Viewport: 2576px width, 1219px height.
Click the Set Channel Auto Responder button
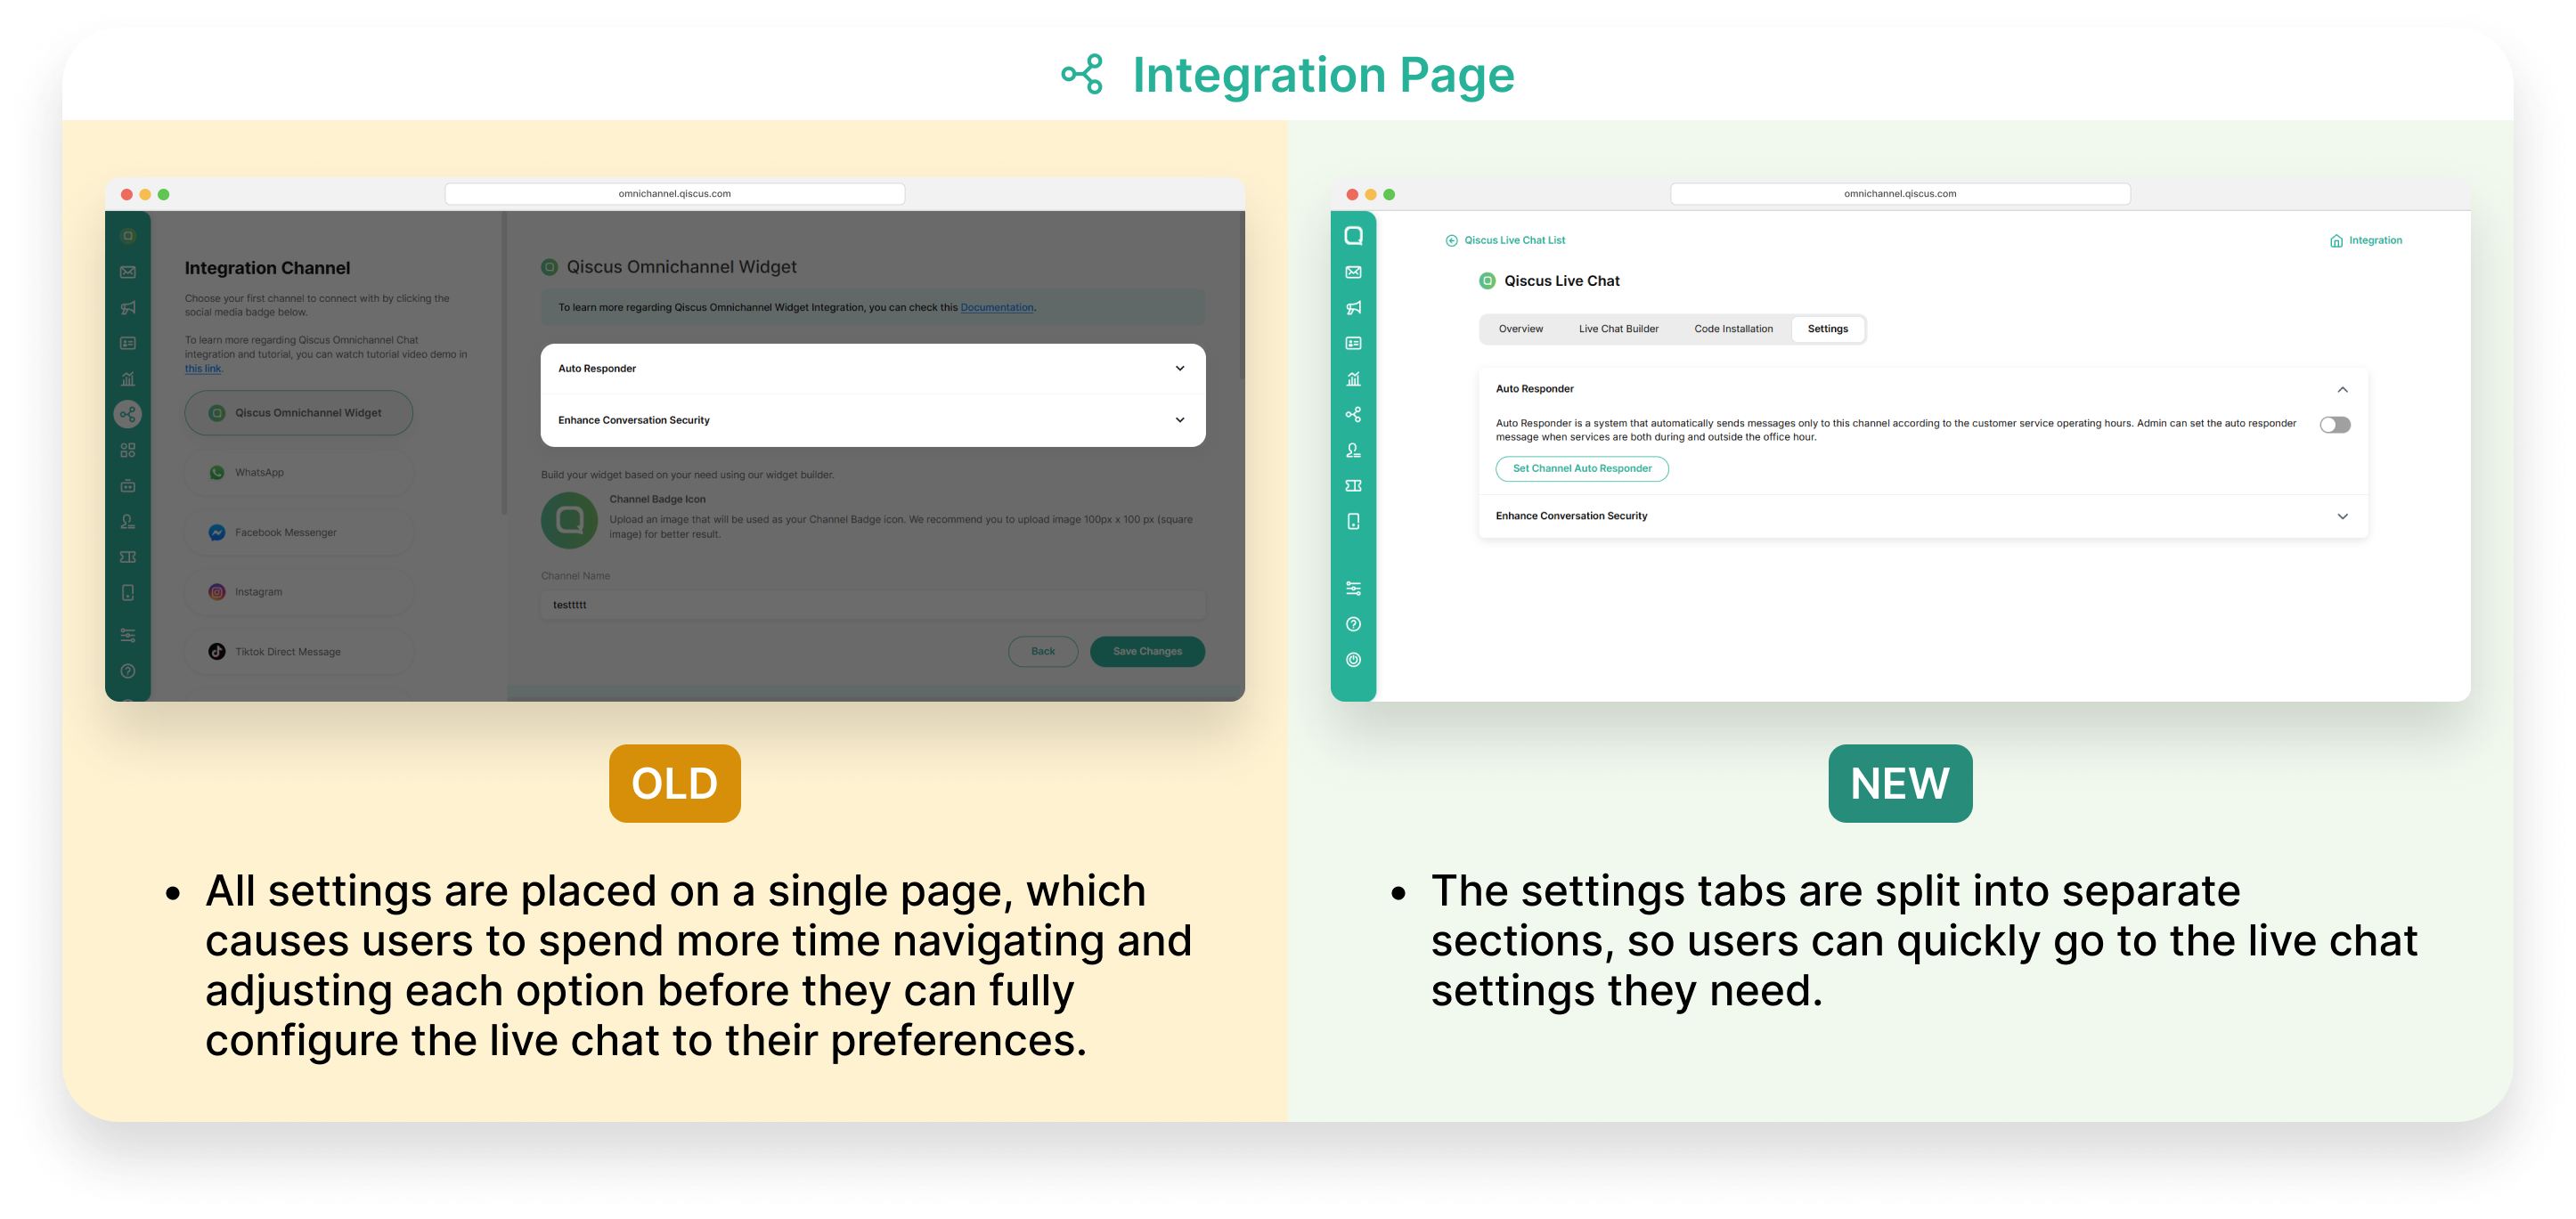point(1581,468)
